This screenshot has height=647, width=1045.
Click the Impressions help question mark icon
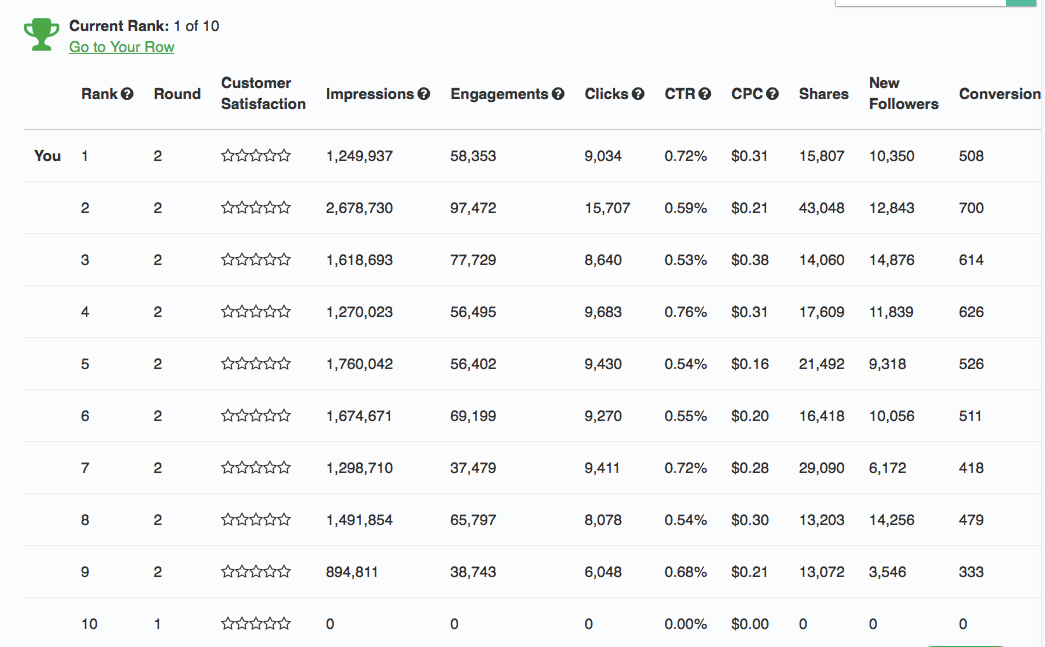click(424, 94)
